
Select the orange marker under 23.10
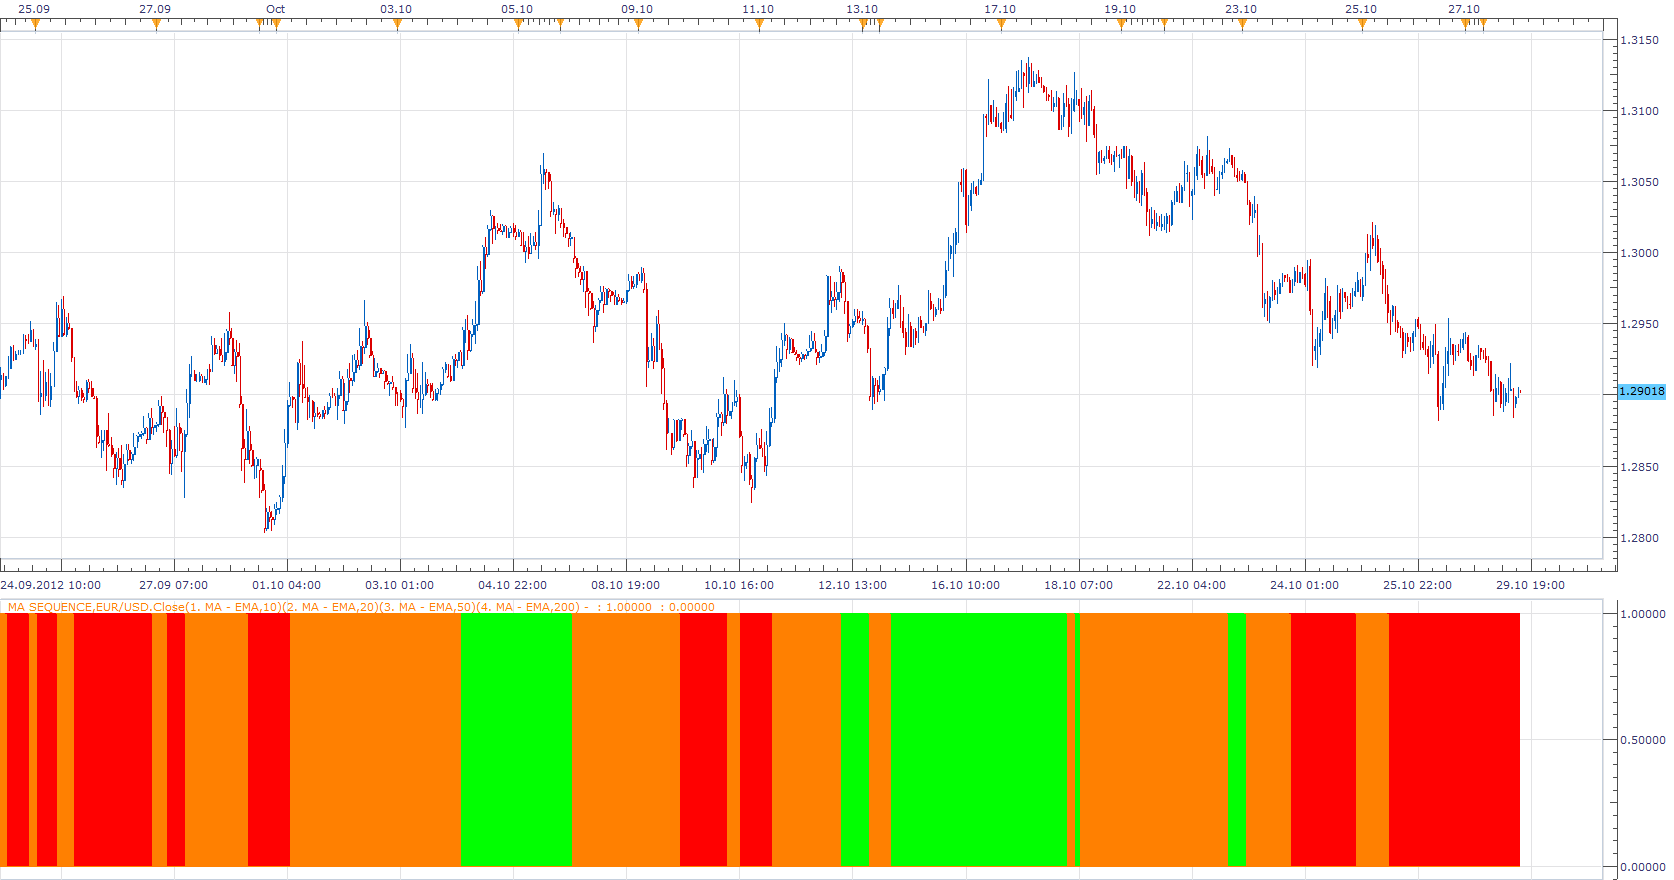[1242, 25]
